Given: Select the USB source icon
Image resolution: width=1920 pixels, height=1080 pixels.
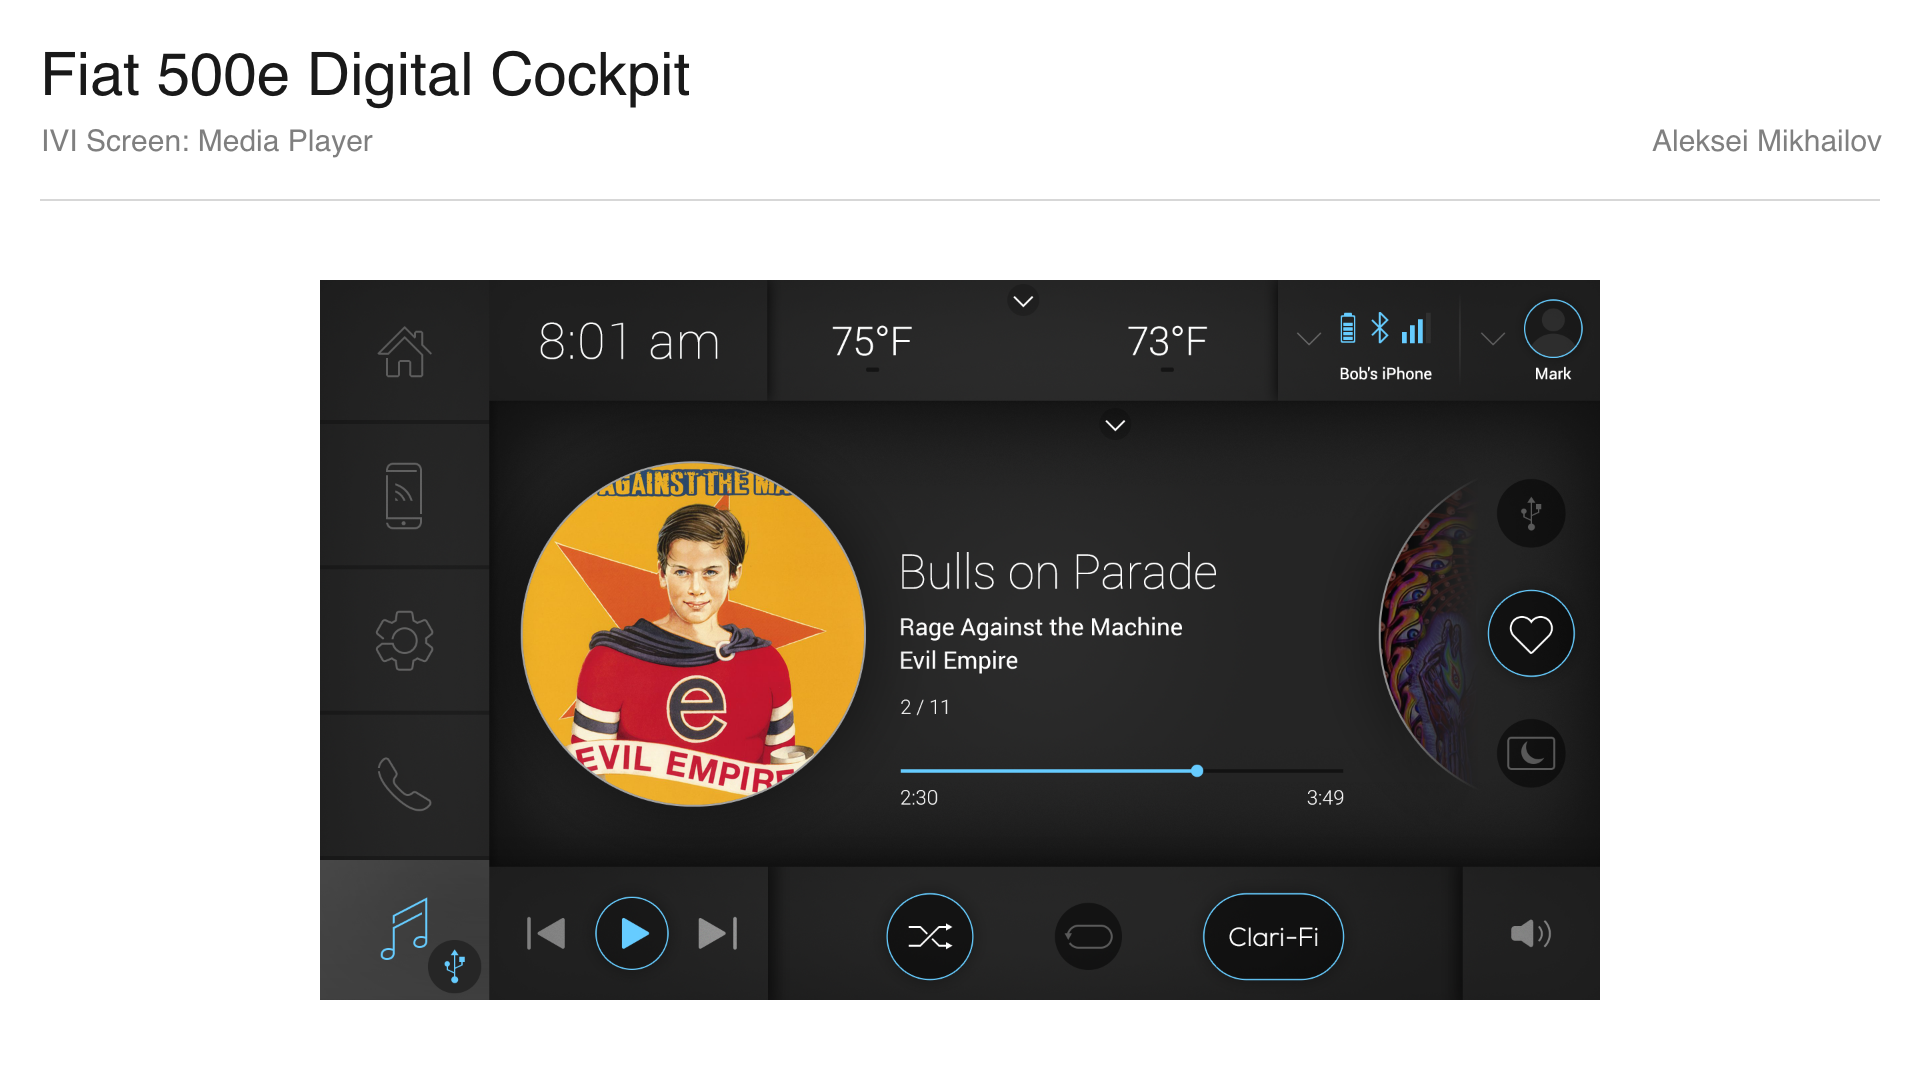Looking at the screenshot, I should 1531,513.
